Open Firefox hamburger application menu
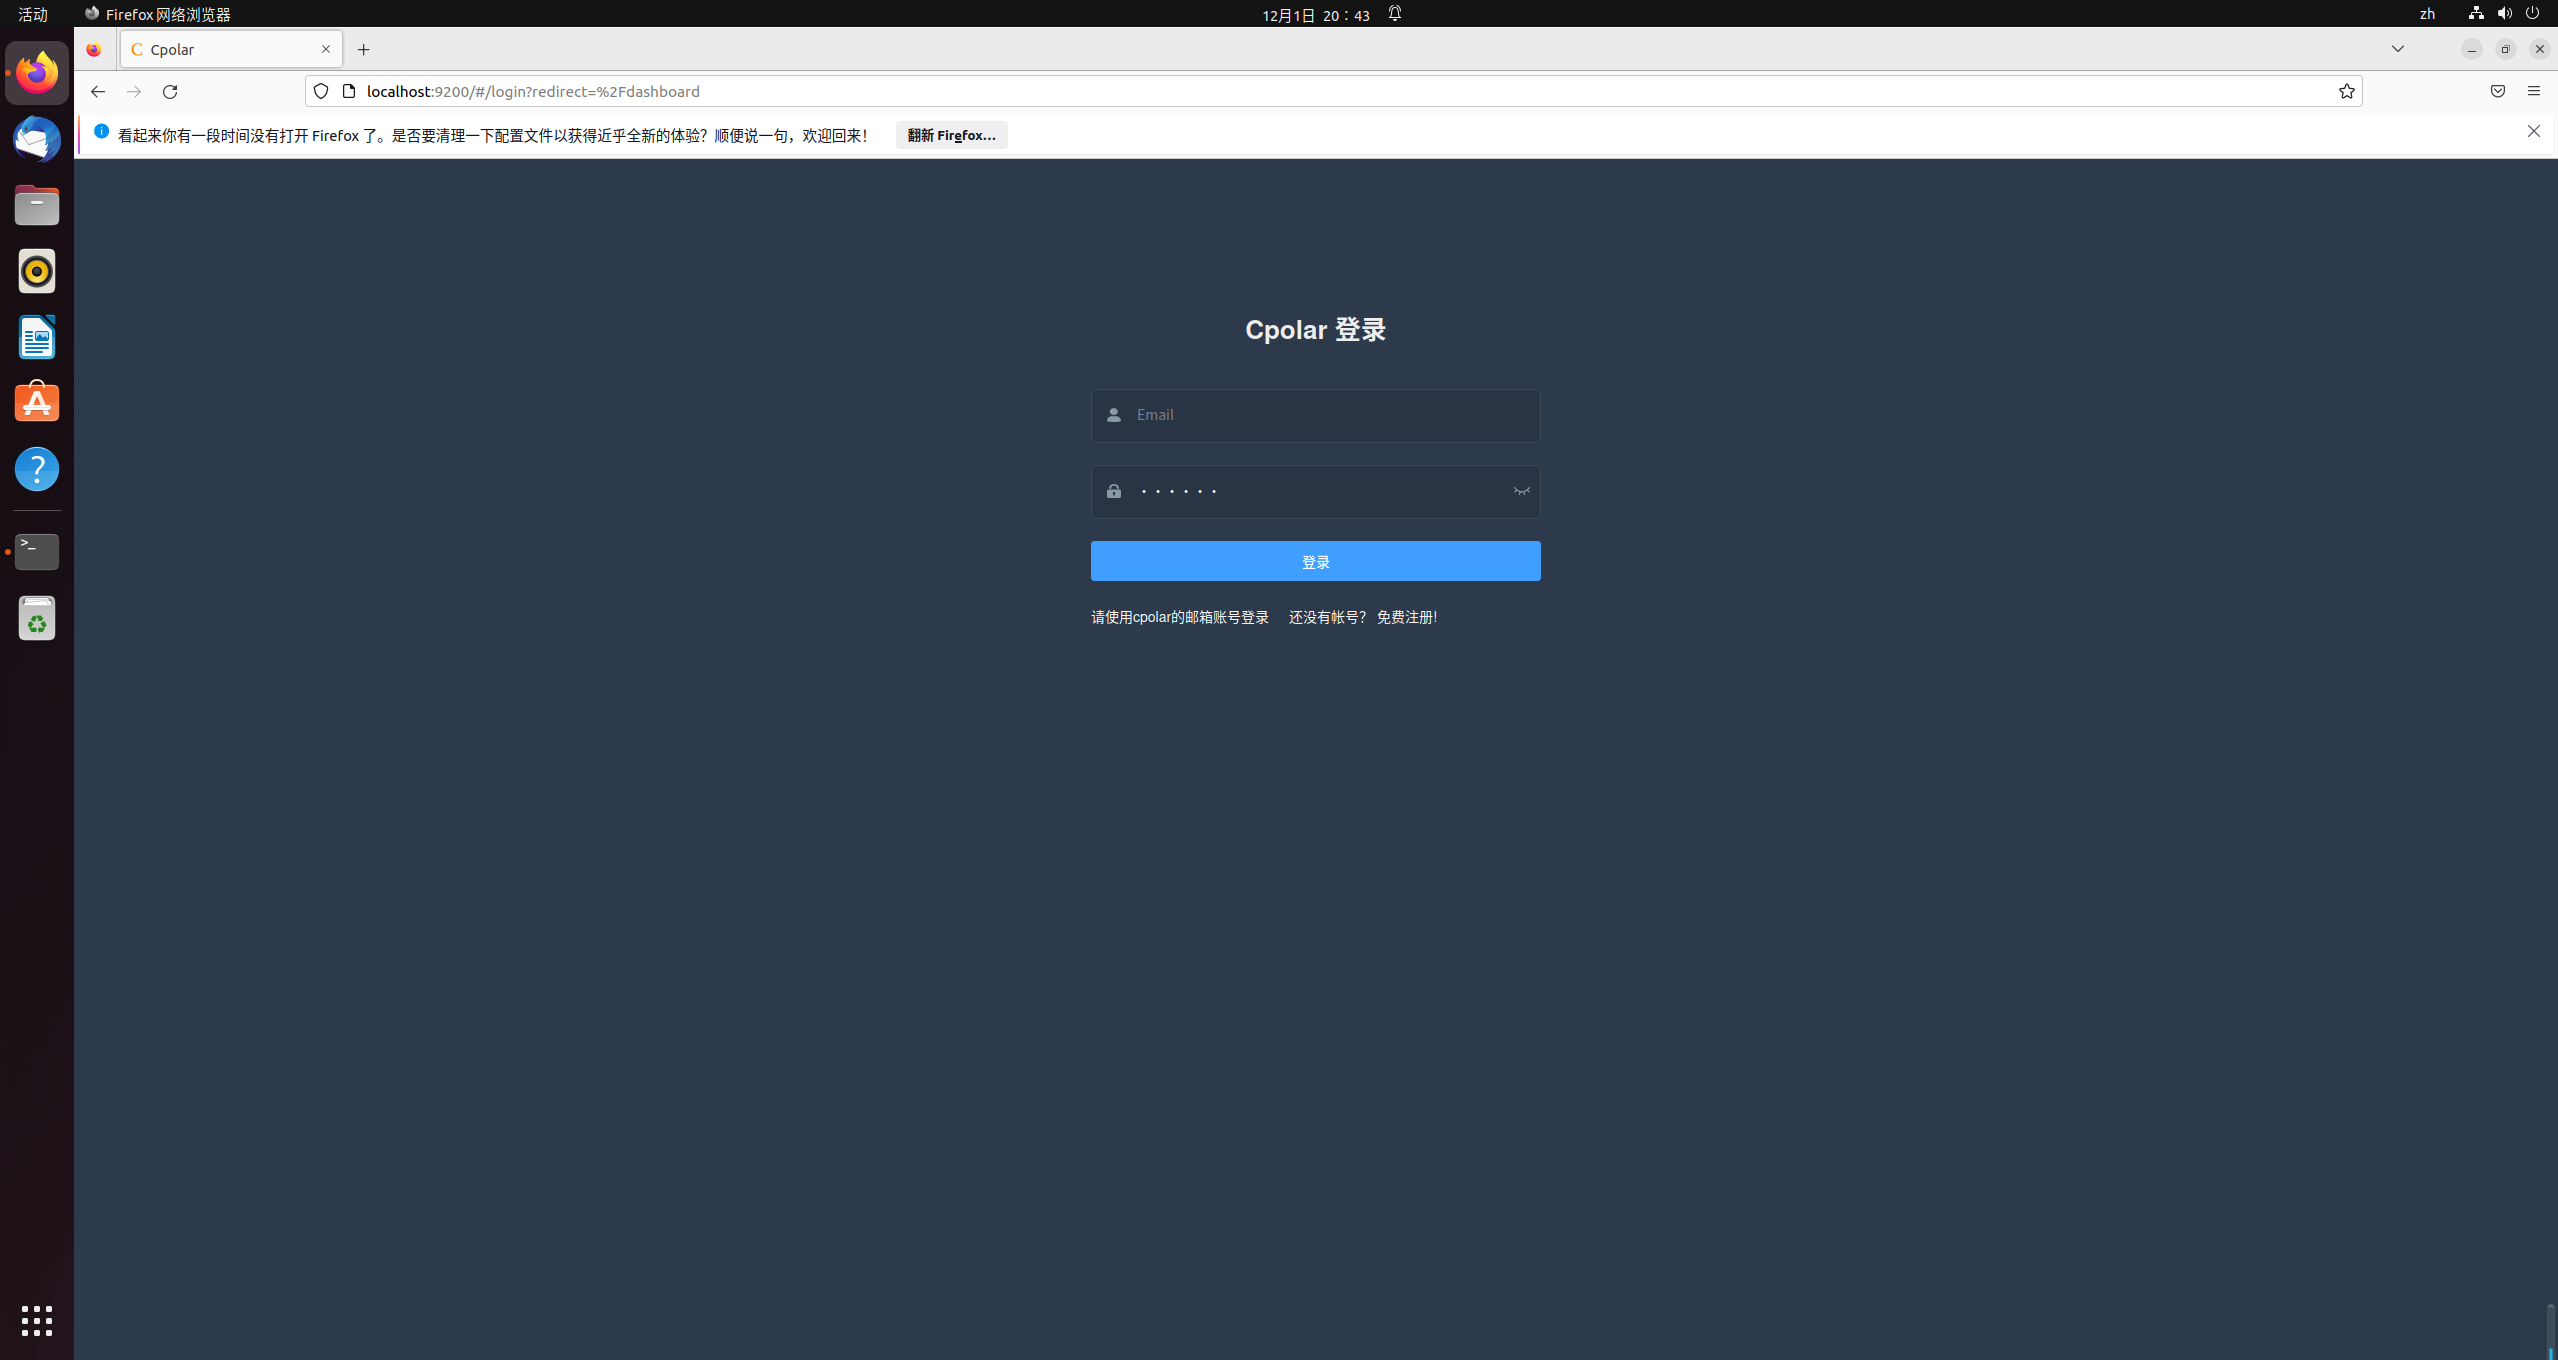This screenshot has height=1360, width=2558. point(2533,91)
